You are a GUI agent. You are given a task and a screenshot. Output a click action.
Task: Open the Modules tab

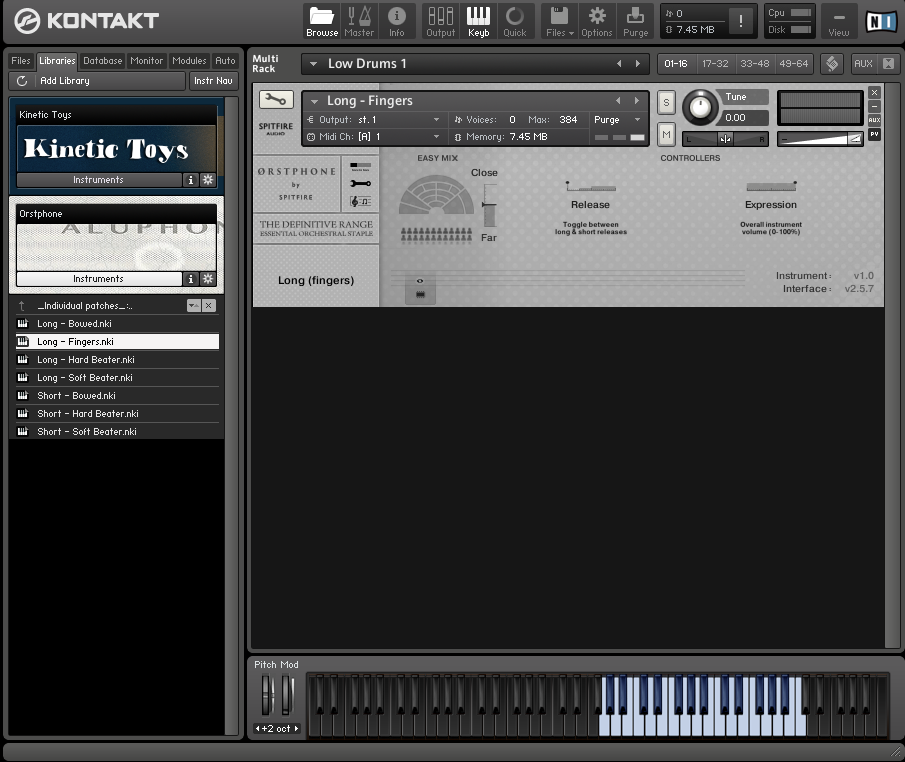(189, 61)
